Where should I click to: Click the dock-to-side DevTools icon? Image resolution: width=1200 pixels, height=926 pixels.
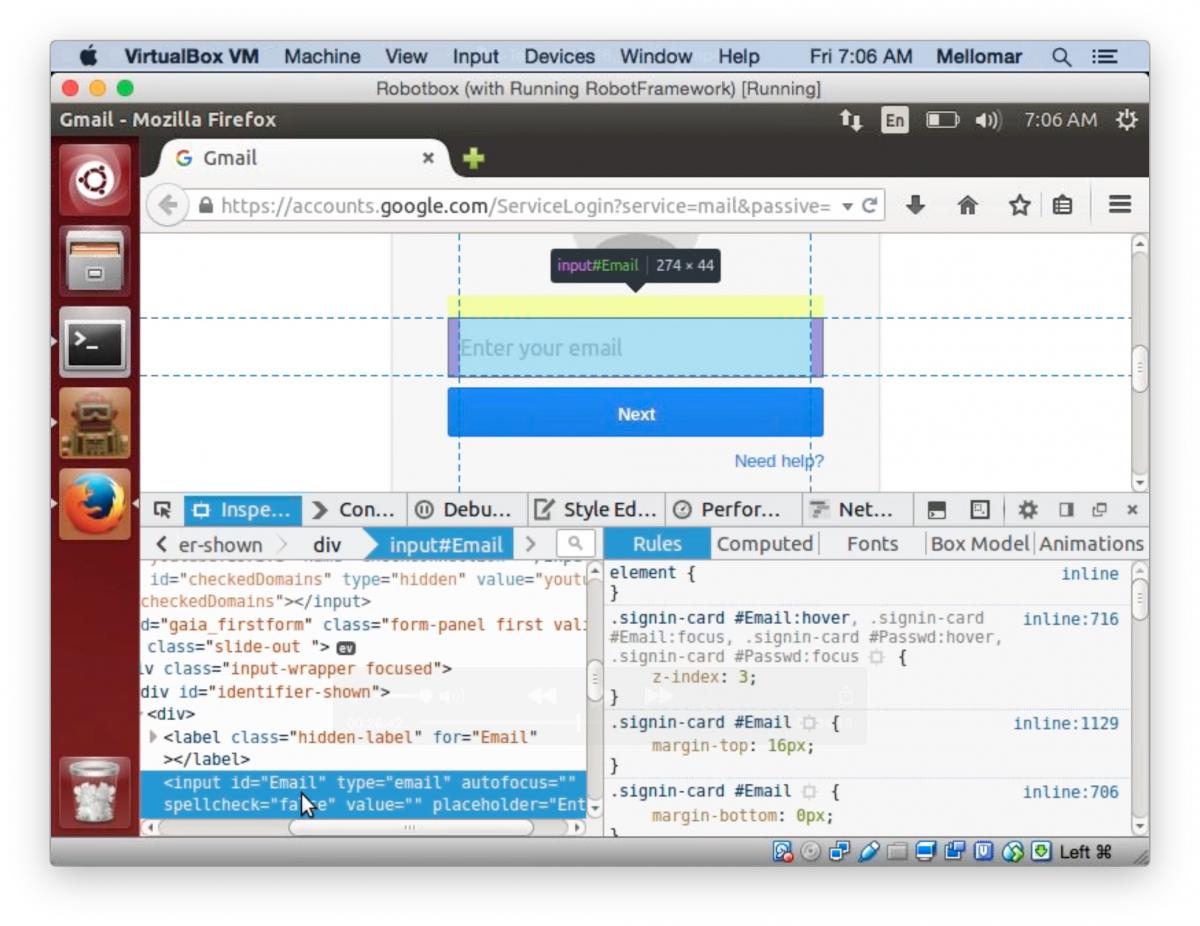pyautogui.click(x=1067, y=510)
